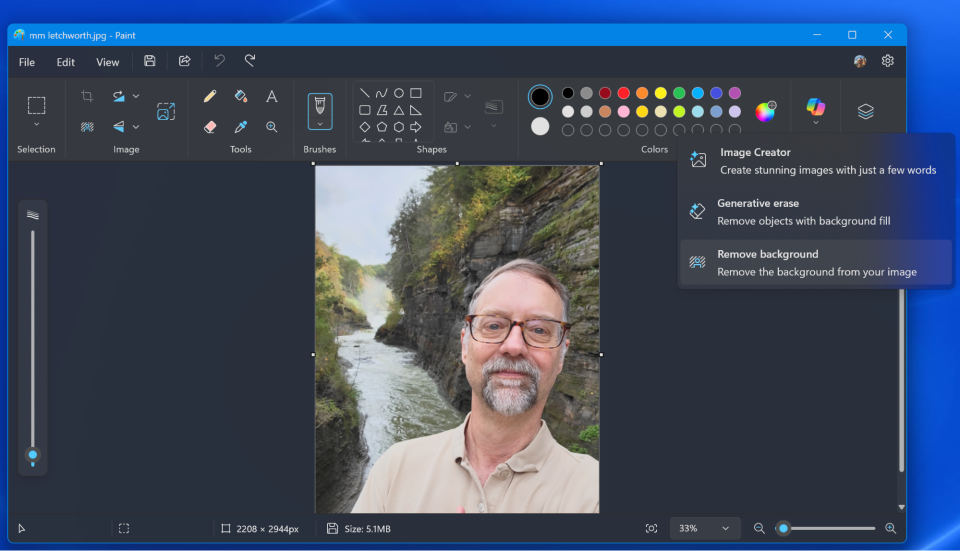Click the Copilot icon
Viewport: 960px width, 551px height.
point(816,107)
